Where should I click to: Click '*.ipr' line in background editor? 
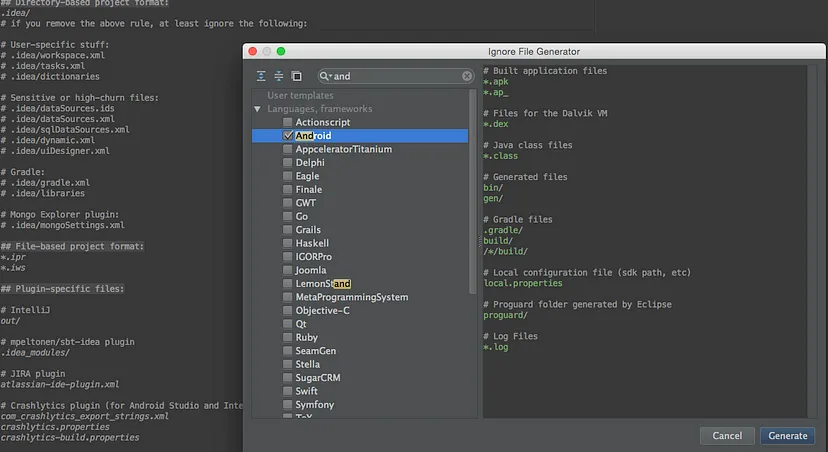13,257
